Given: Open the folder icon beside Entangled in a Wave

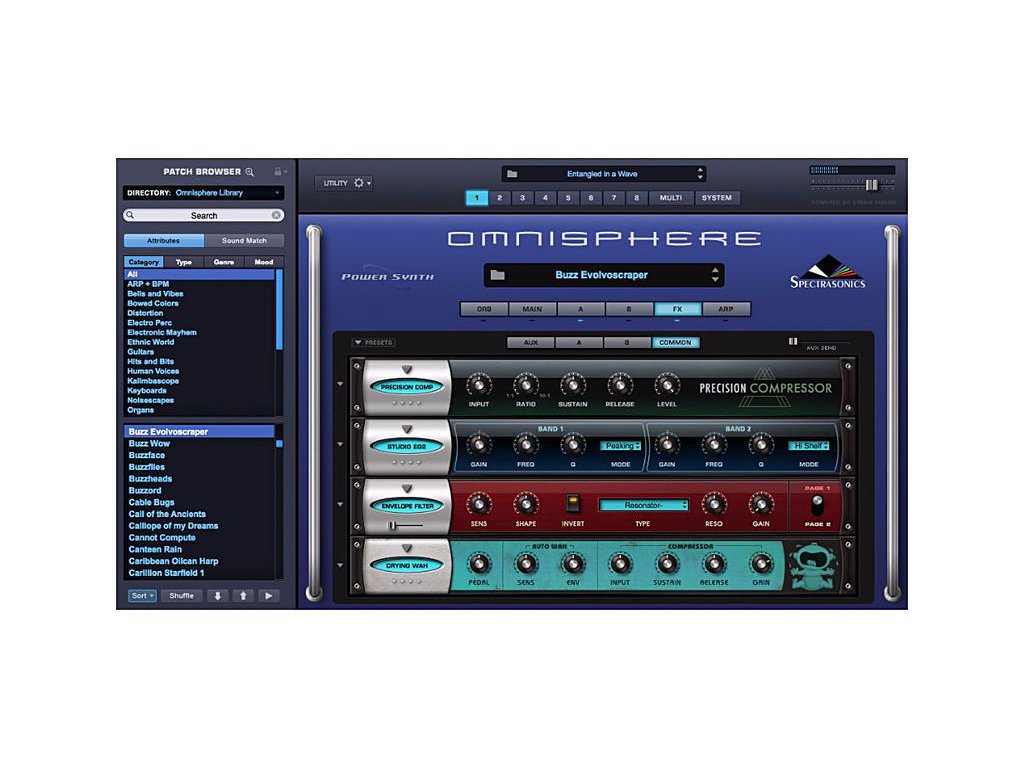Looking at the screenshot, I should (x=513, y=174).
